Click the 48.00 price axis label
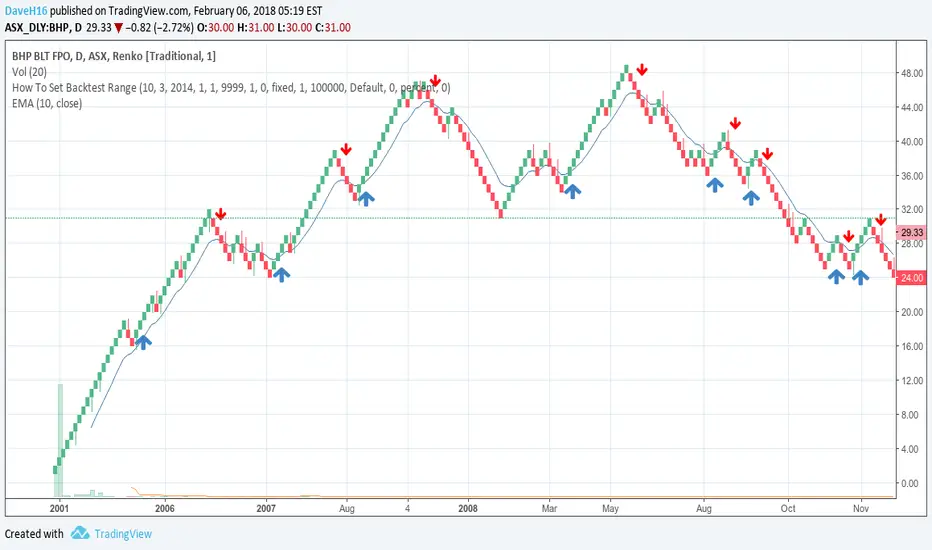 [x=912, y=73]
